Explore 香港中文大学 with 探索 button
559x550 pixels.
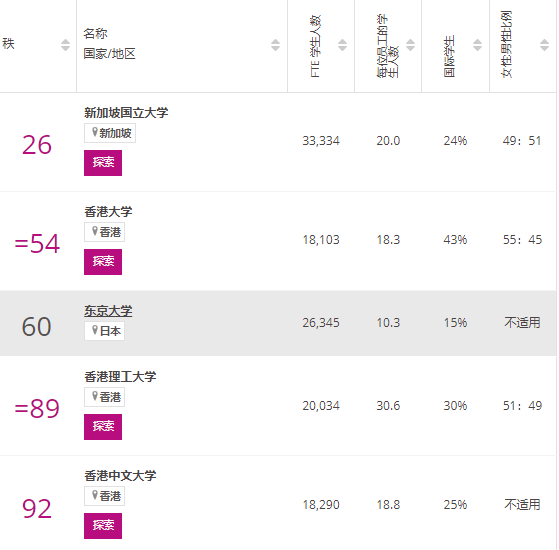[x=103, y=526]
